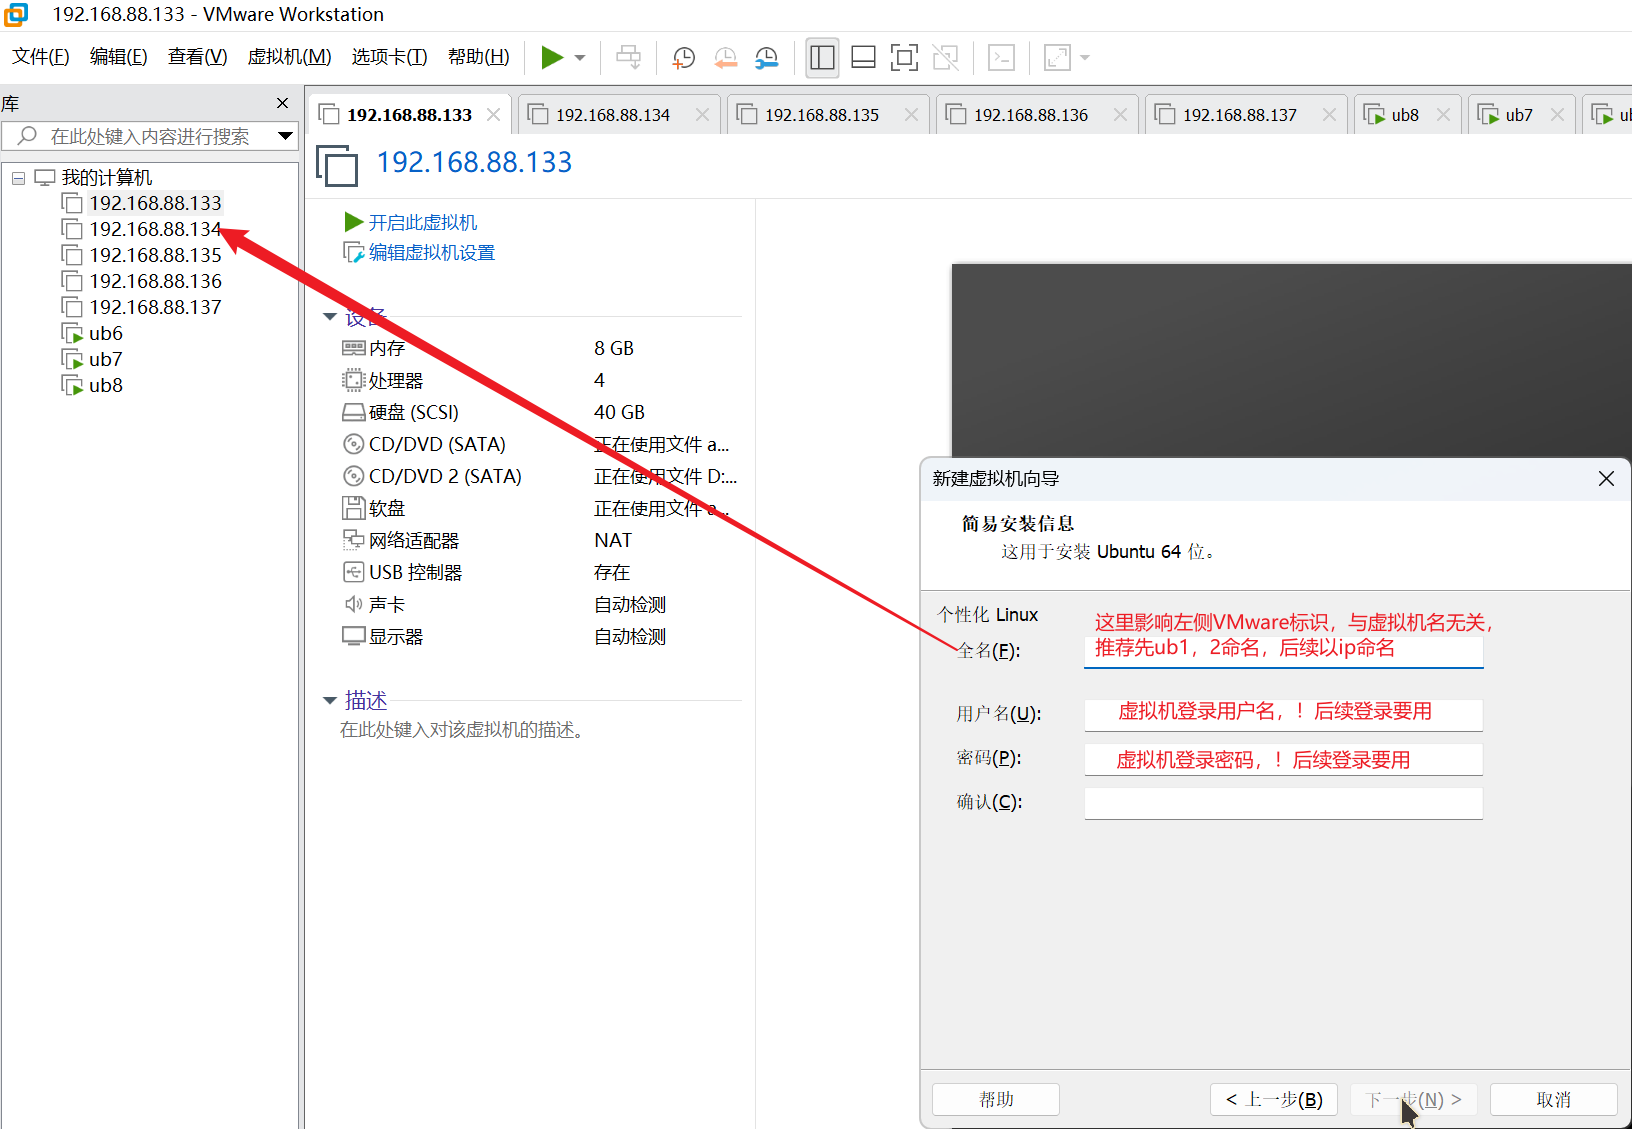
Task: Click the revert to snapshot icon
Action: [x=725, y=57]
